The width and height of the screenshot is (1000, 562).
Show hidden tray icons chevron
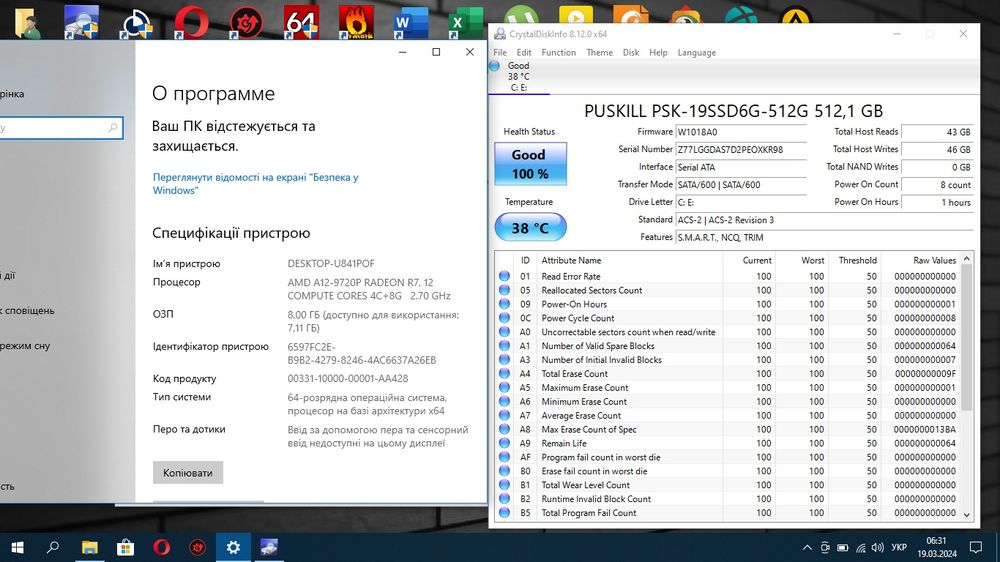pos(807,547)
